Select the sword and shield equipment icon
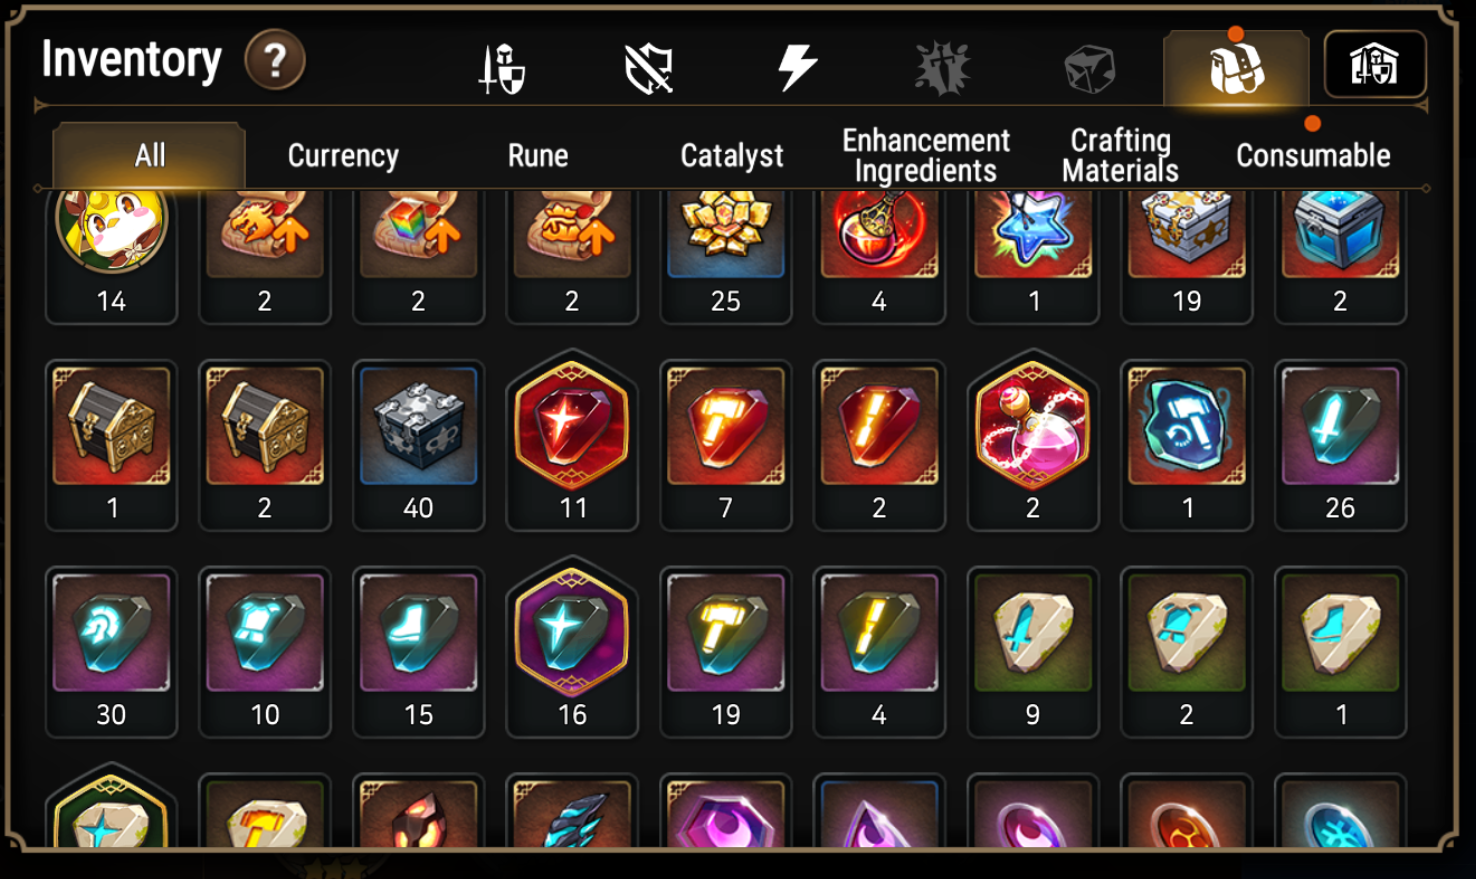This screenshot has height=879, width=1476. click(501, 69)
